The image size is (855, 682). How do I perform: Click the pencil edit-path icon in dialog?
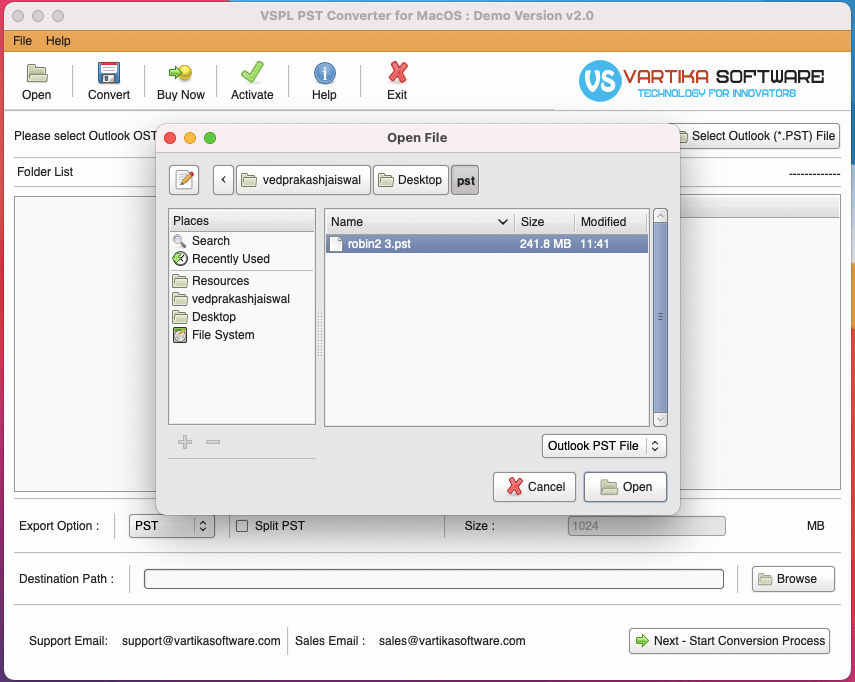[184, 180]
